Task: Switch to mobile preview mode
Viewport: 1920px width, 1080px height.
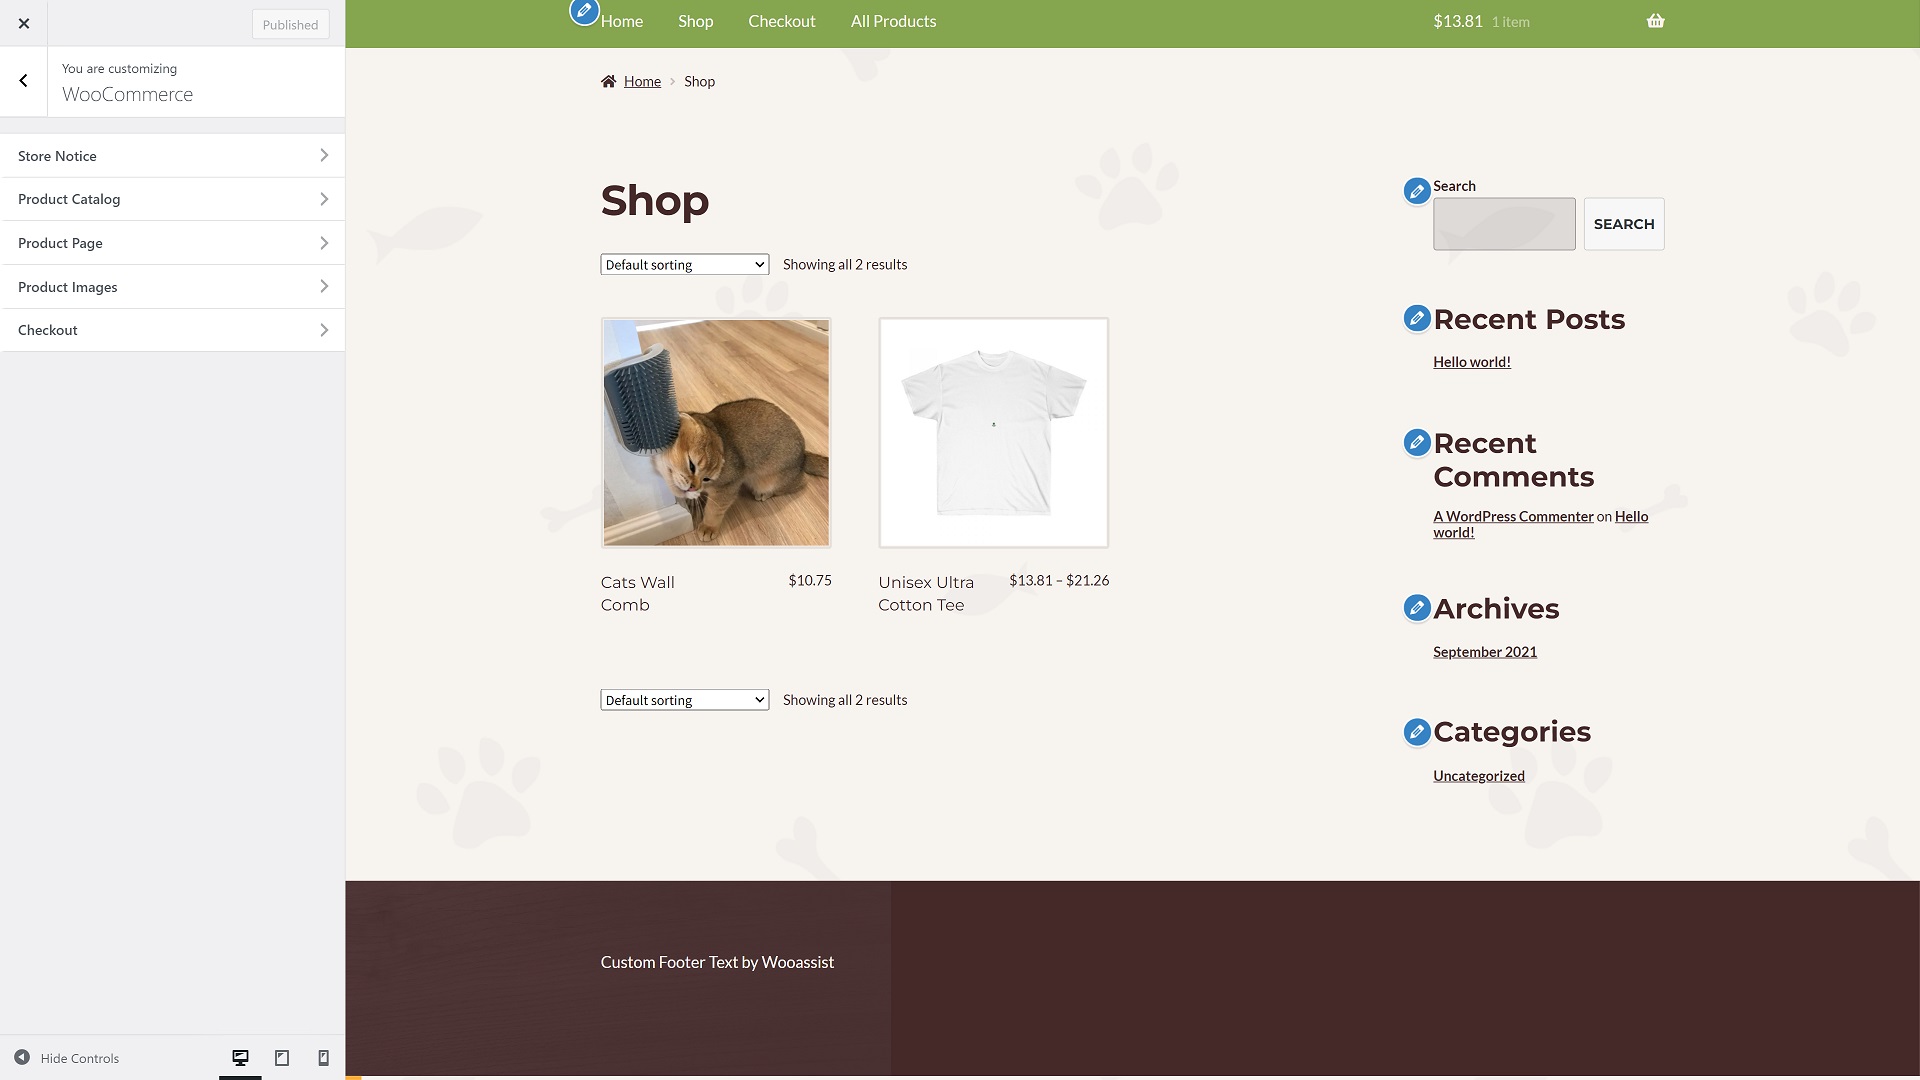Action: 322,1058
